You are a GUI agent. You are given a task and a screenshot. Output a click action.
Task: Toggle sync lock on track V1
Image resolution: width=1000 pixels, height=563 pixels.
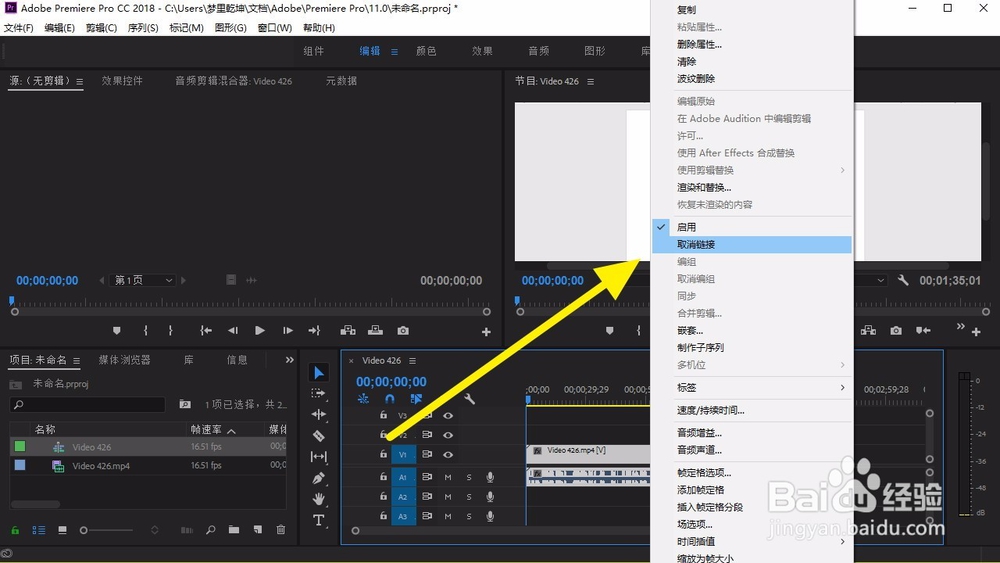click(427, 455)
